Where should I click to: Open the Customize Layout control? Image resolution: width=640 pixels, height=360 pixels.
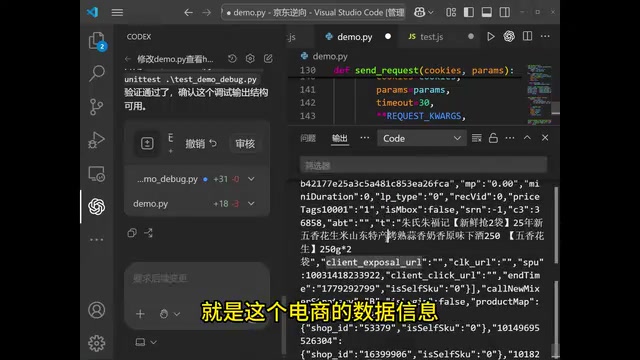(x=451, y=12)
